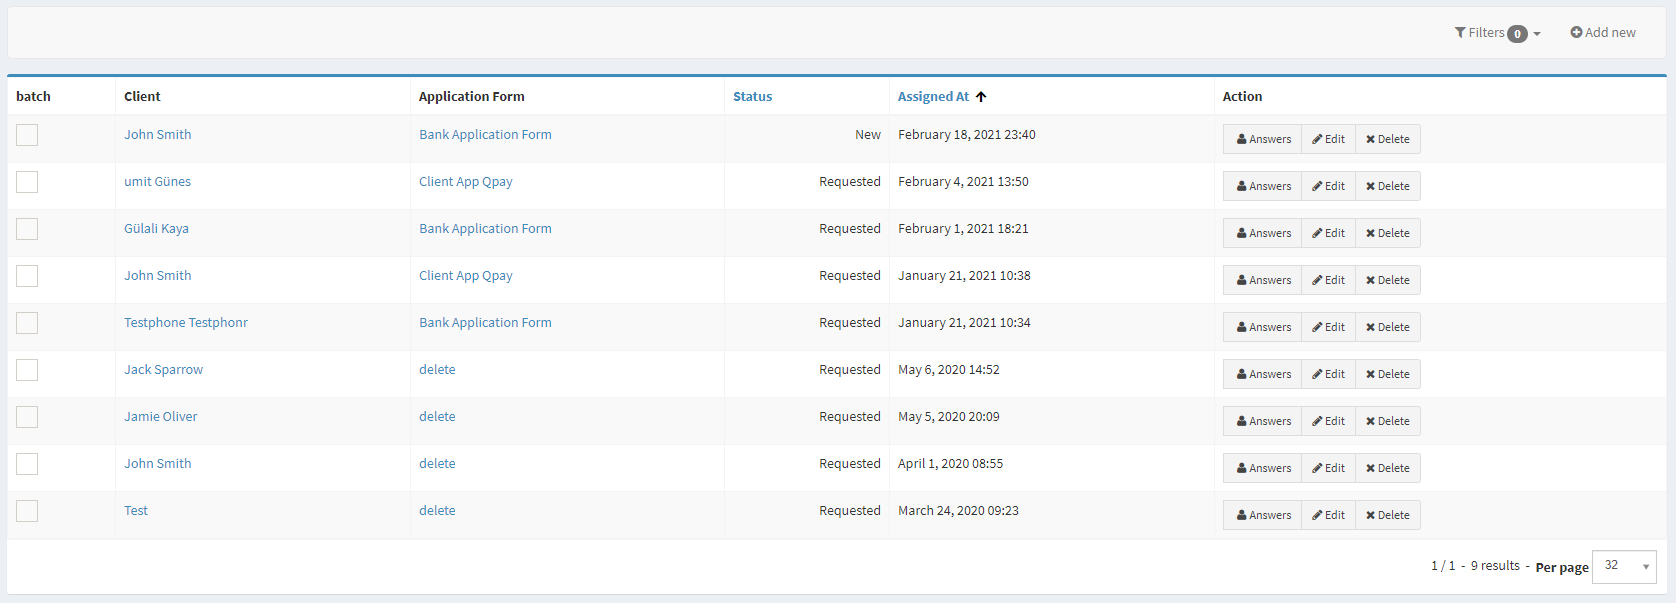The height and width of the screenshot is (603, 1676).
Task: Open the Per page 32 dropdown
Action: click(x=1623, y=566)
